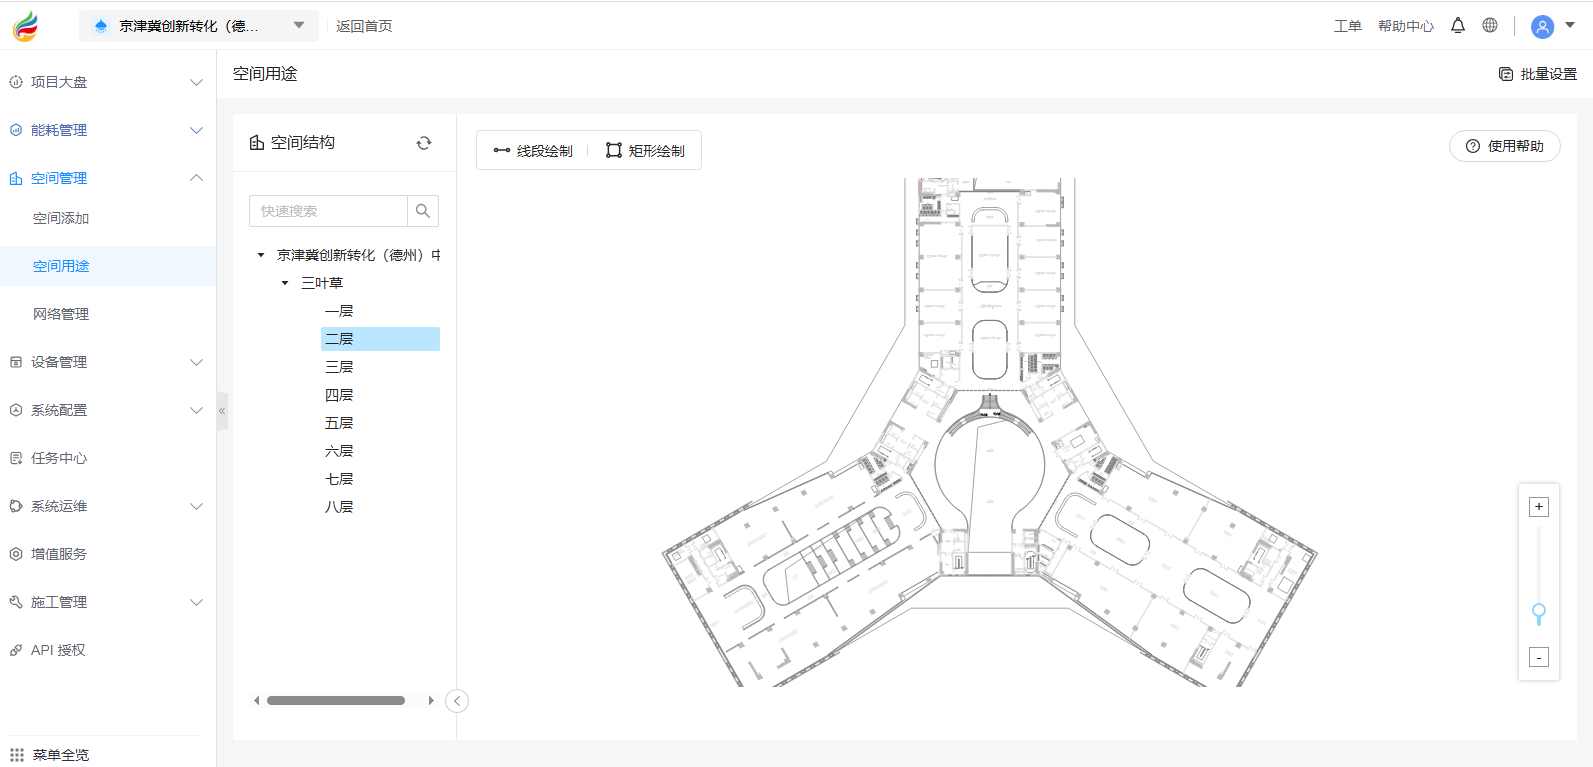Expand the 能耗管理 menu
The width and height of the screenshot is (1593, 767).
[107, 130]
